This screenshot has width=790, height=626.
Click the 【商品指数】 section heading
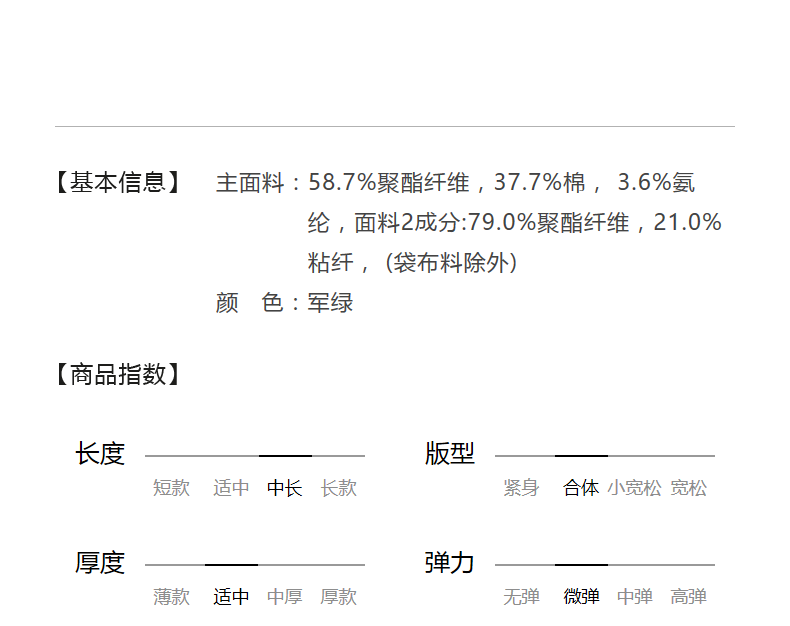point(117,375)
